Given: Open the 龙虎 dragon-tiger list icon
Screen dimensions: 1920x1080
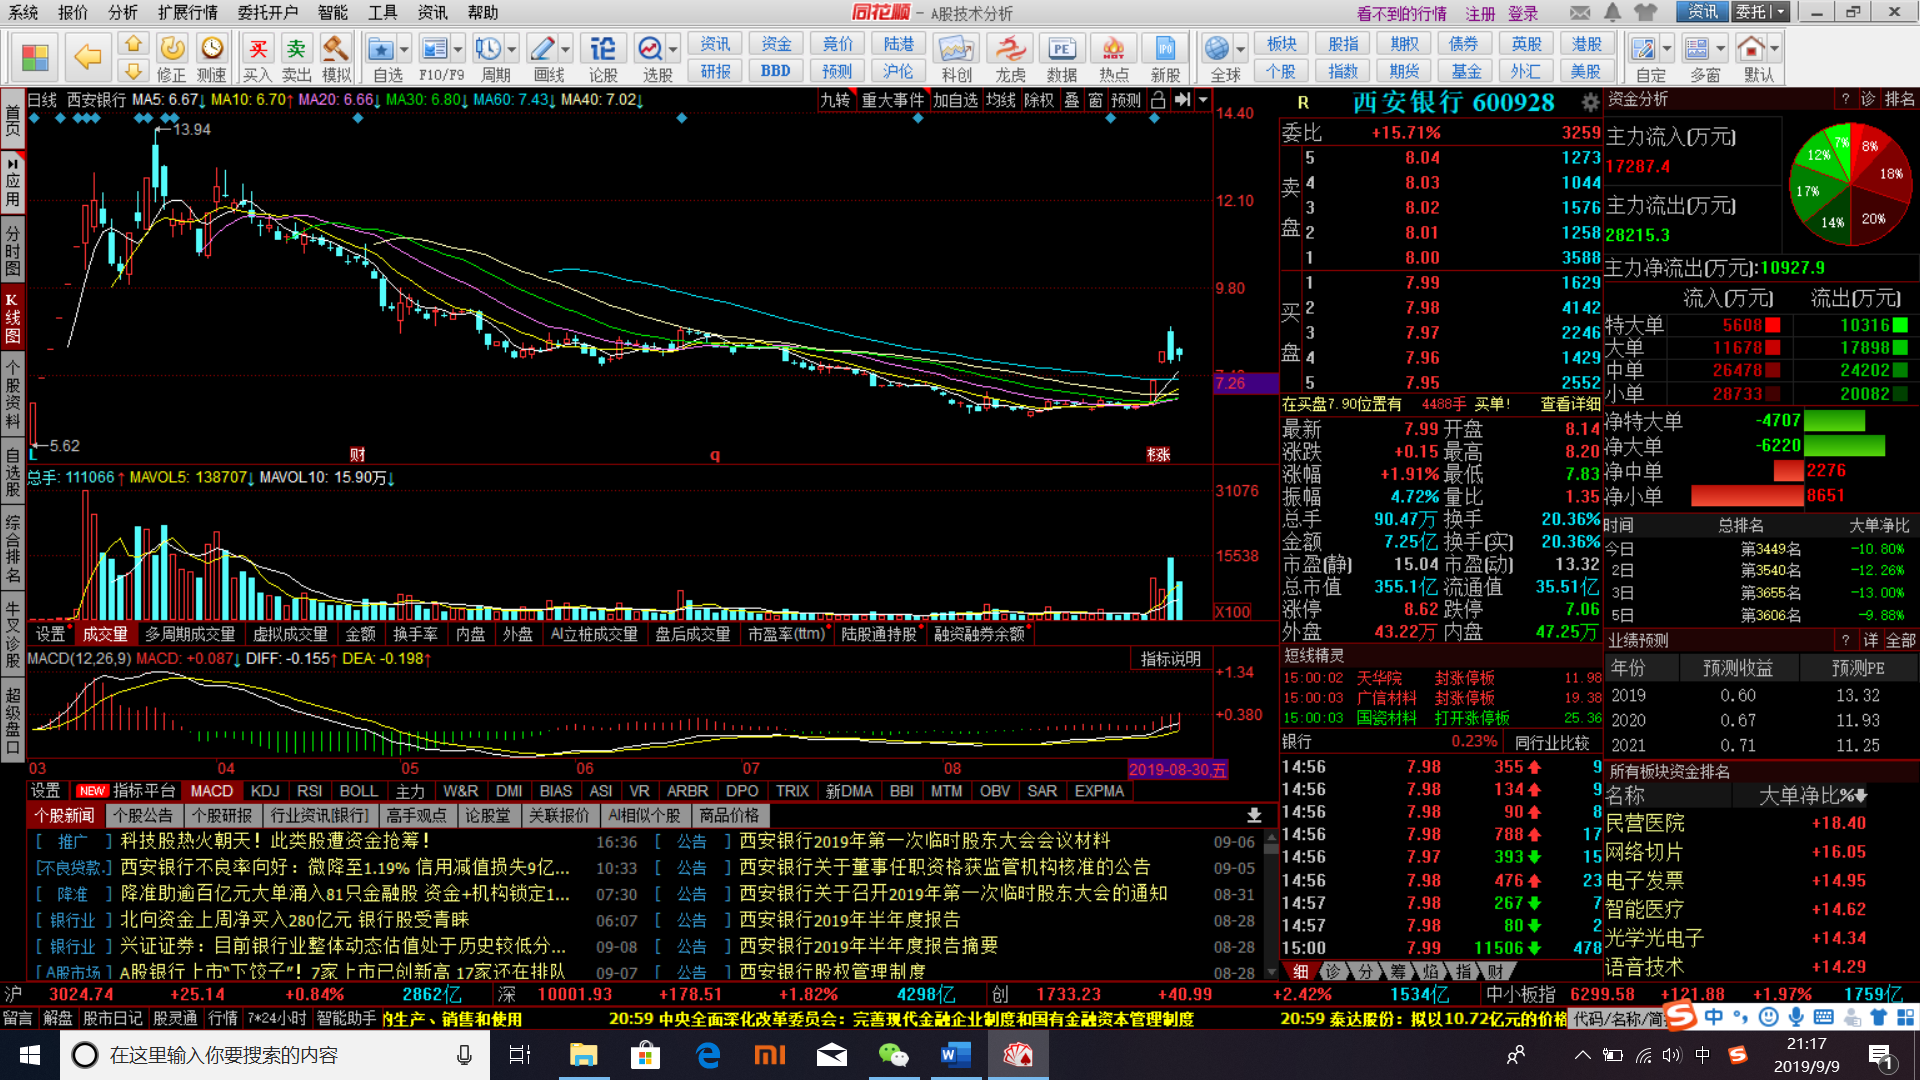Looking at the screenshot, I should 1010,58.
